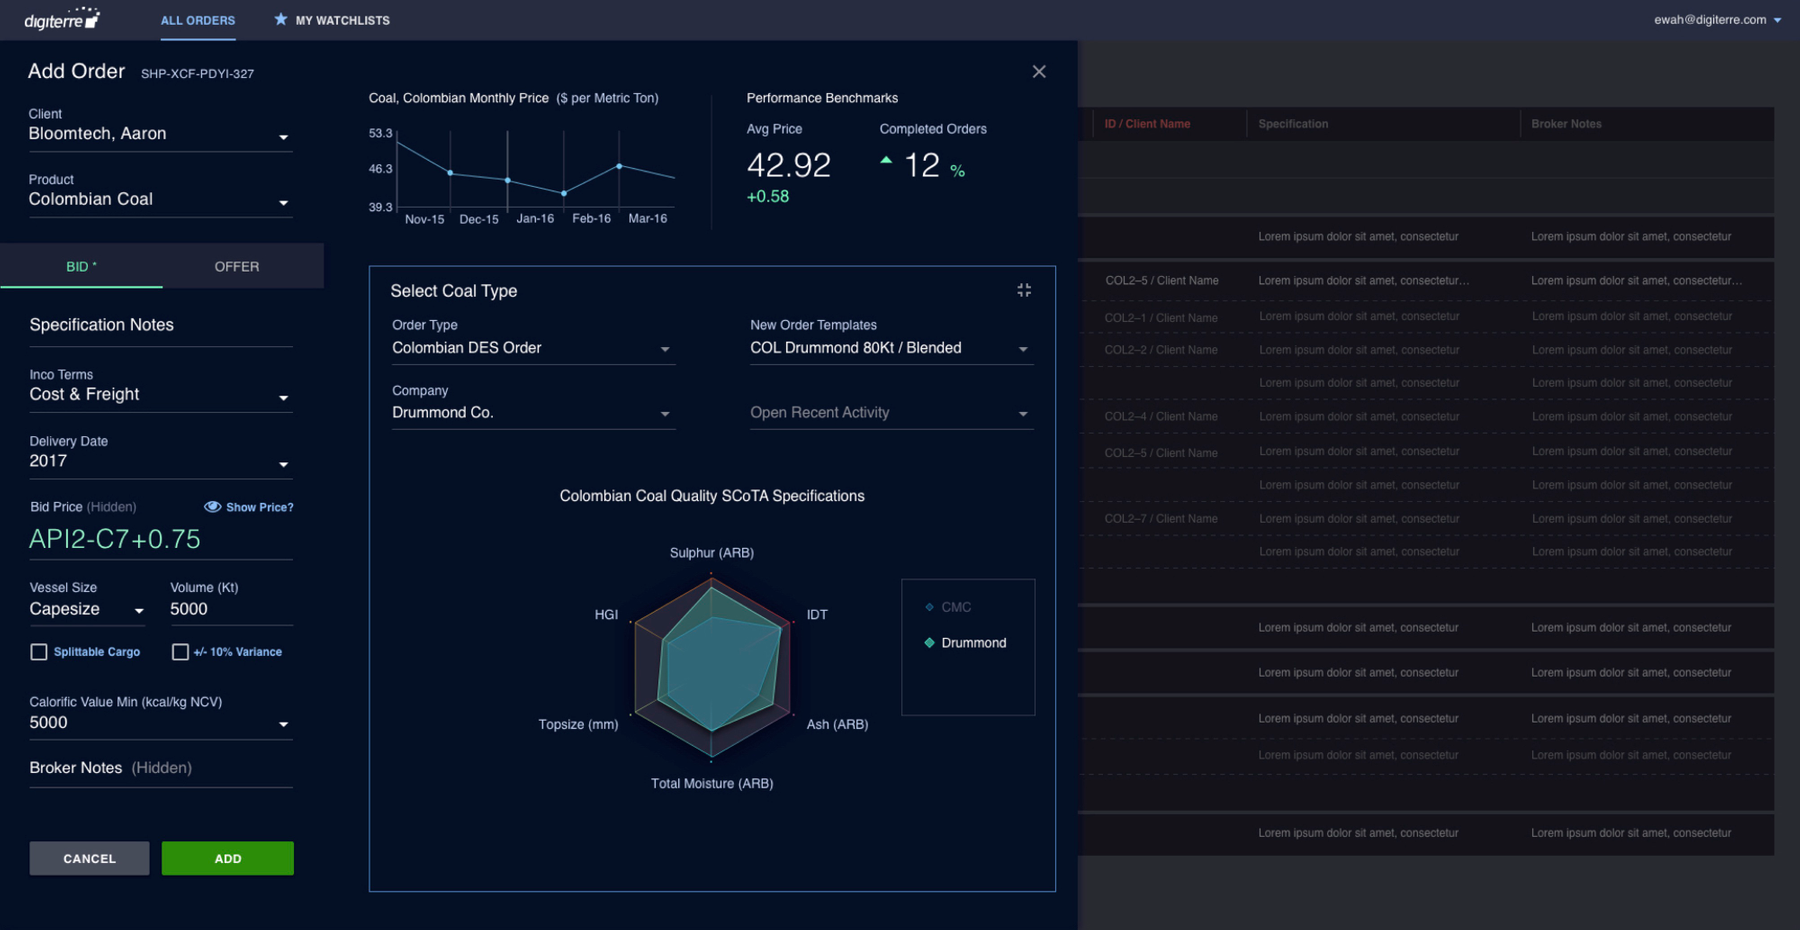
Task: Click the radar chart polygon
Action: pos(712,665)
